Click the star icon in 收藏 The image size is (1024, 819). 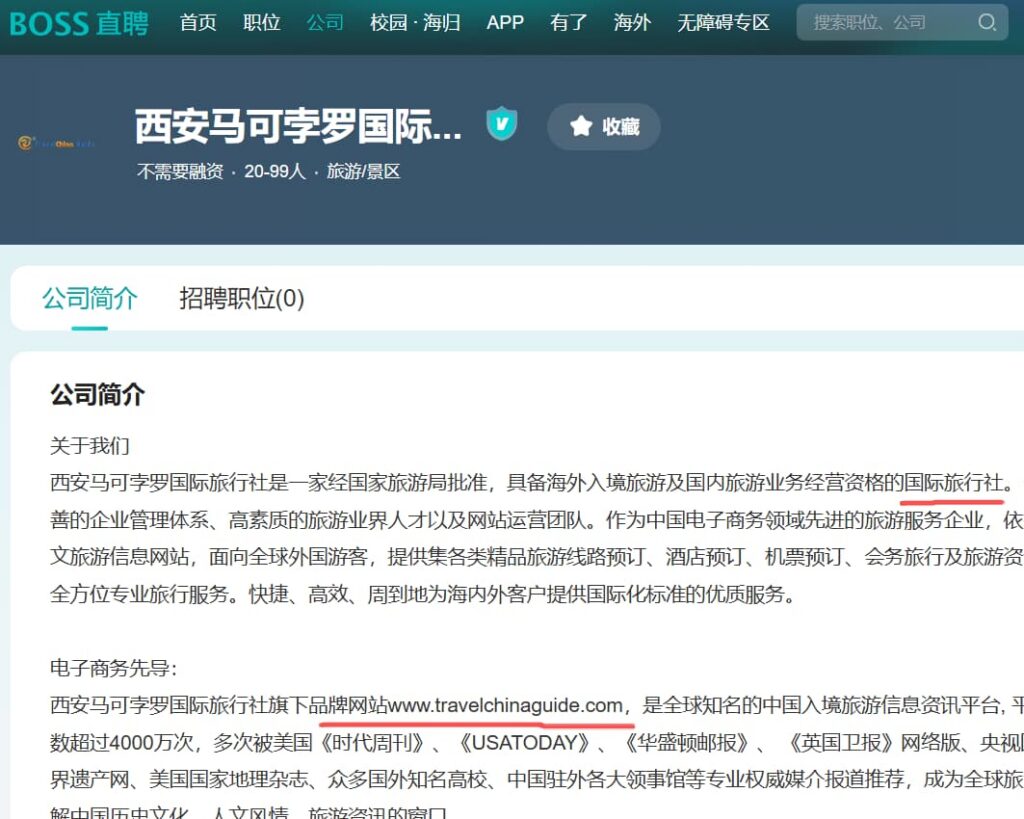click(x=581, y=126)
